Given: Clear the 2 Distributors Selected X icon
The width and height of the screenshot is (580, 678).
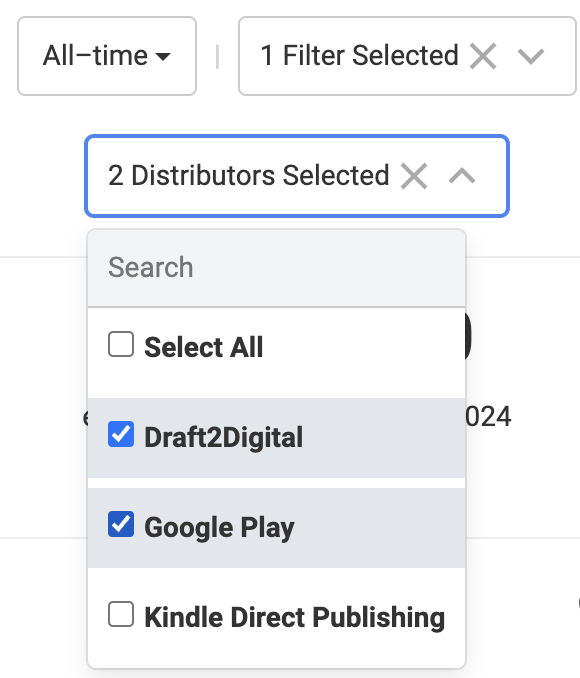Looking at the screenshot, I should click(x=414, y=176).
